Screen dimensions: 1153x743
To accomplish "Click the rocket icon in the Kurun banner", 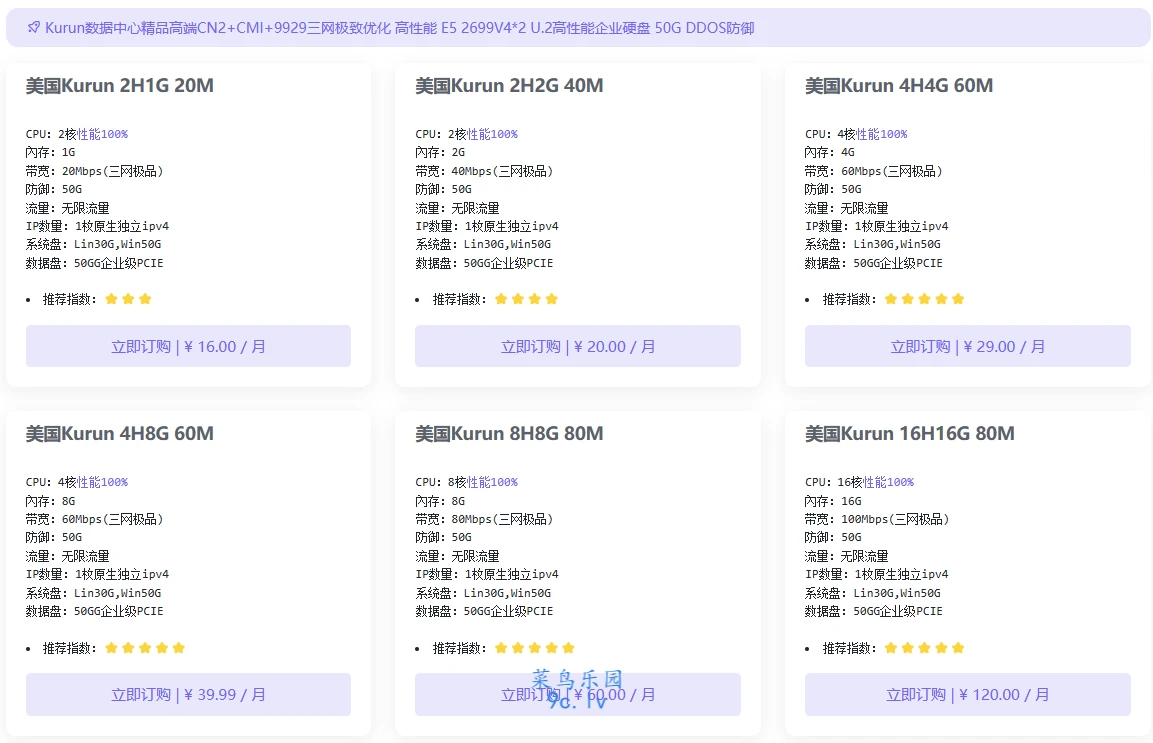I will tap(34, 28).
